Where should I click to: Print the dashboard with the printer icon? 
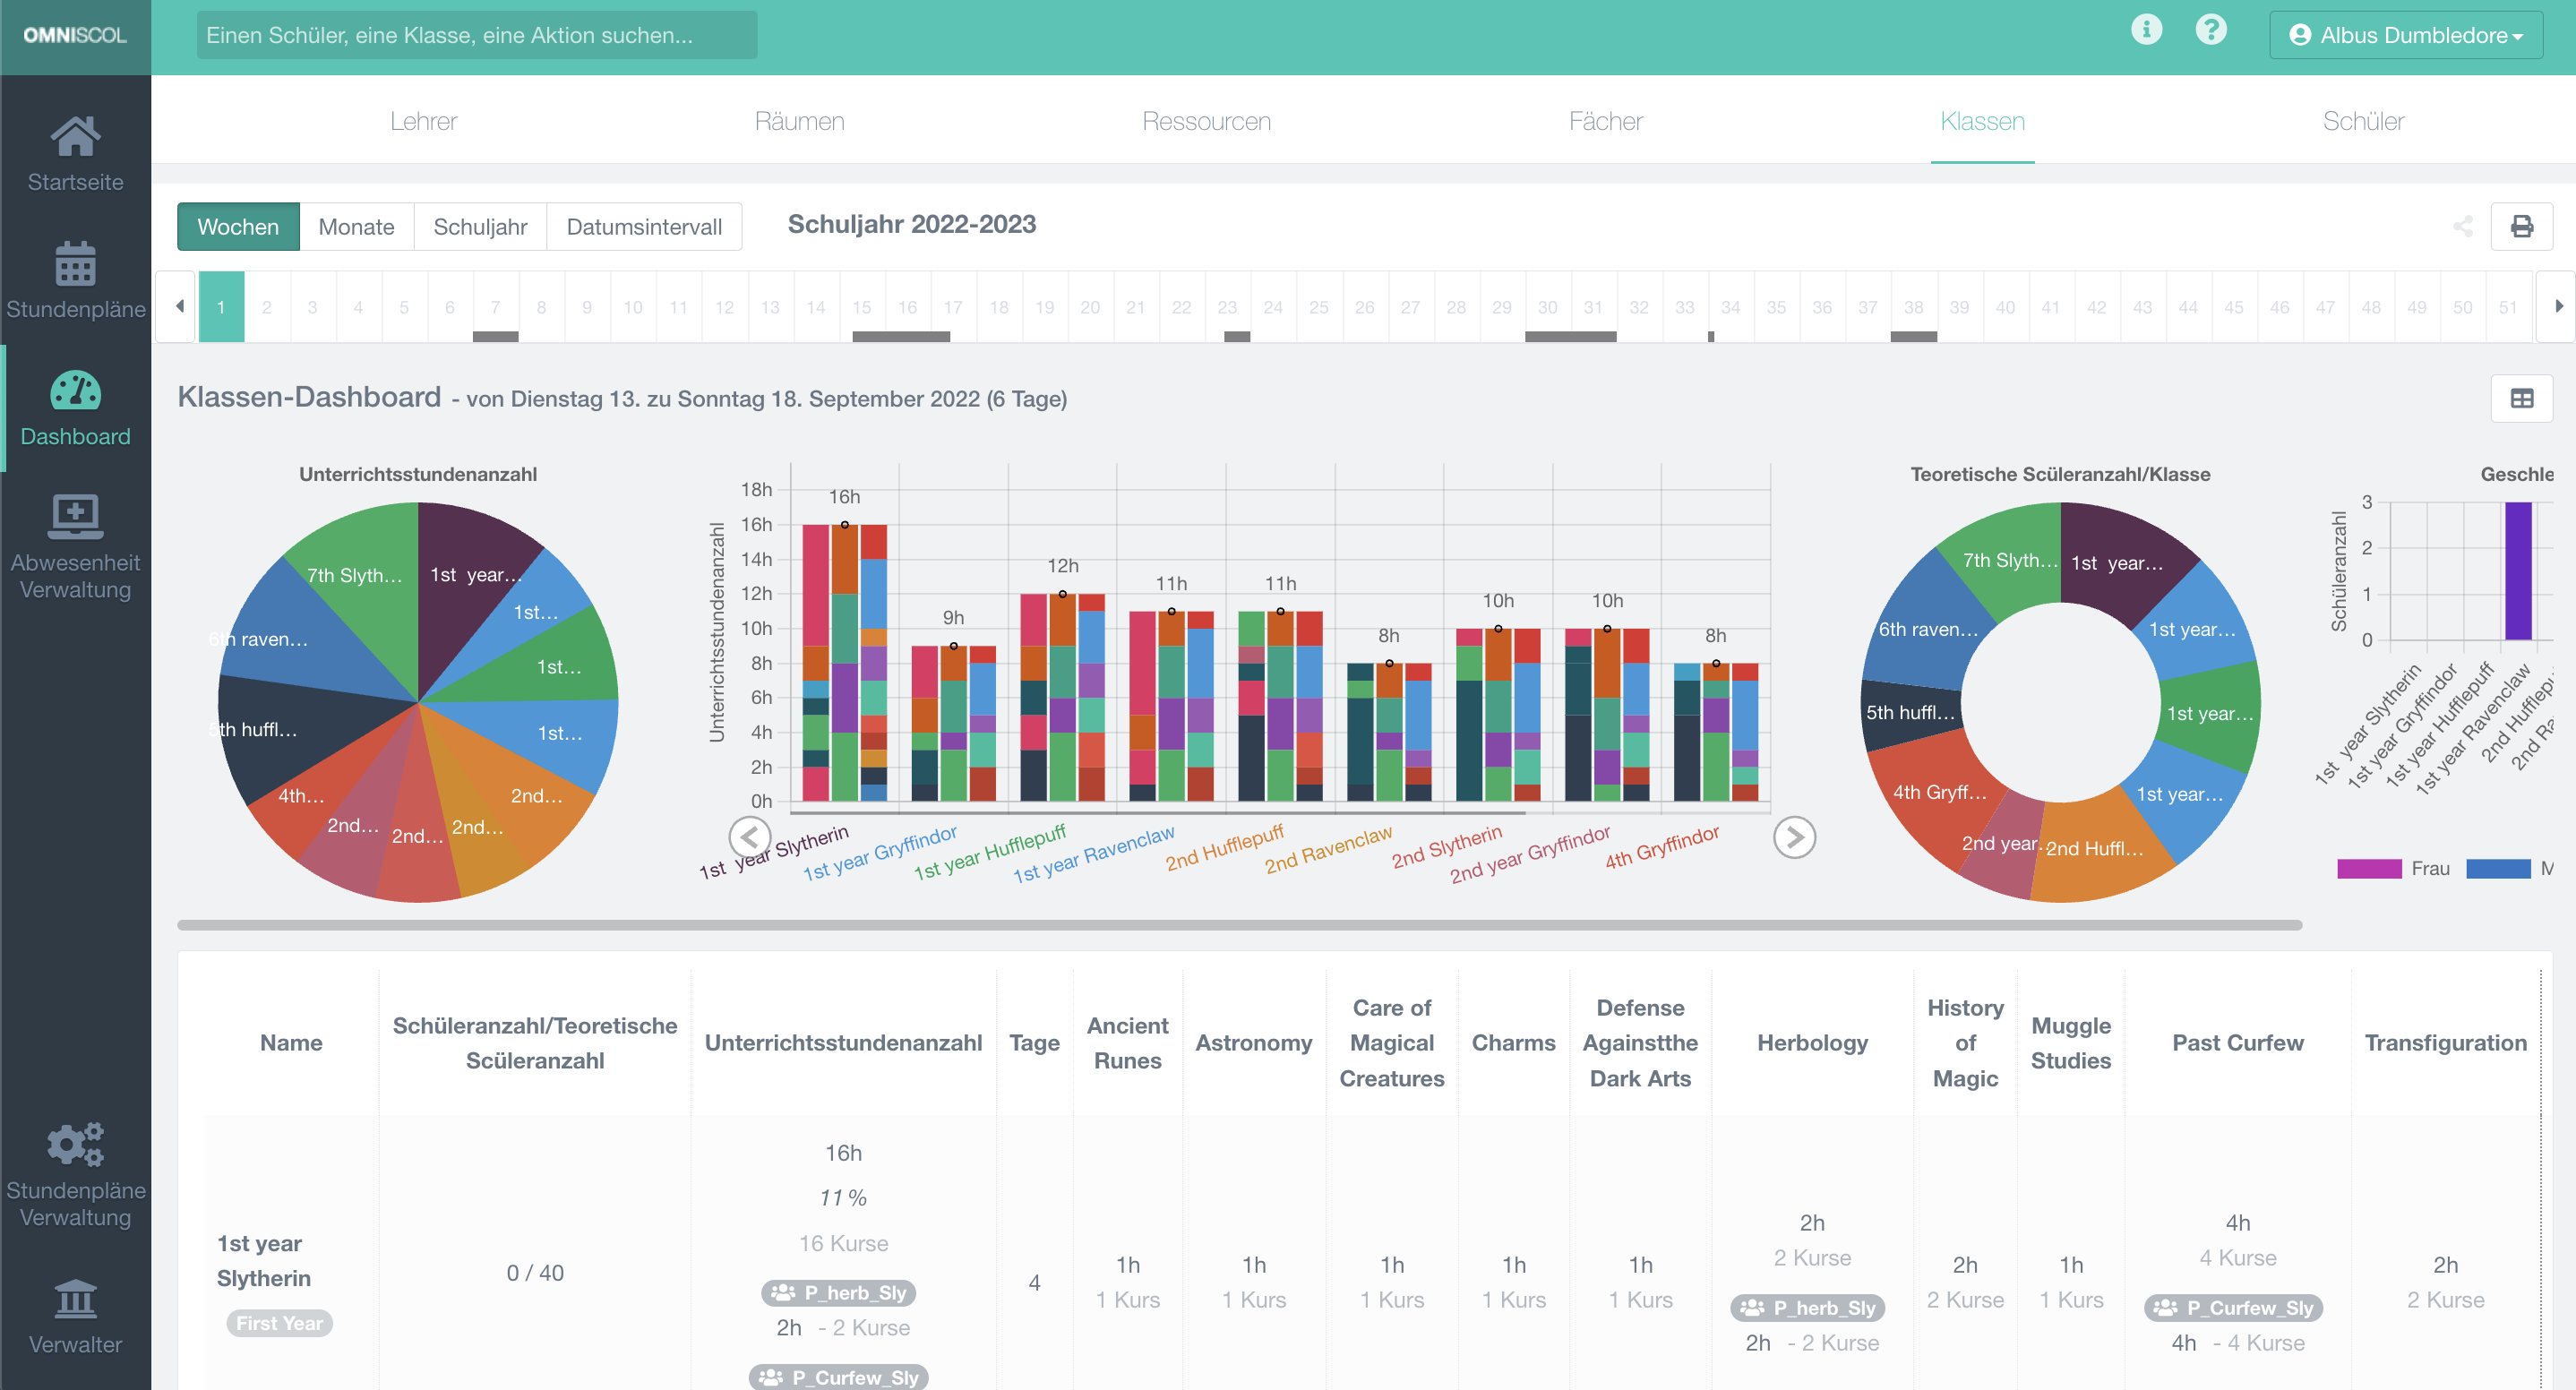(2521, 227)
